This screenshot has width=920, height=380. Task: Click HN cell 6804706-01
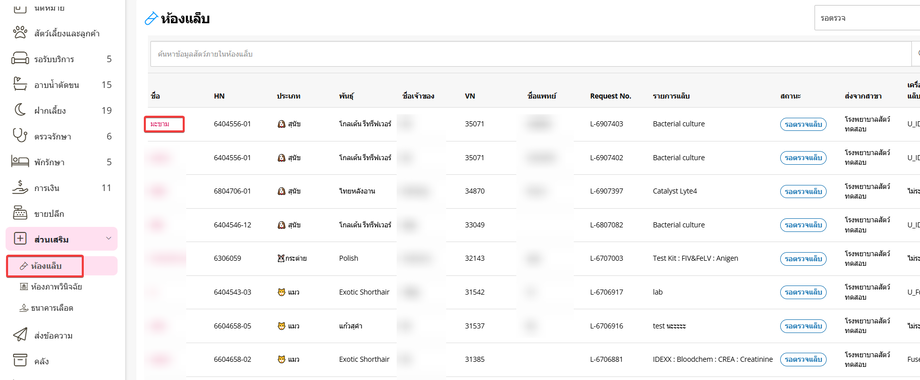(232, 191)
